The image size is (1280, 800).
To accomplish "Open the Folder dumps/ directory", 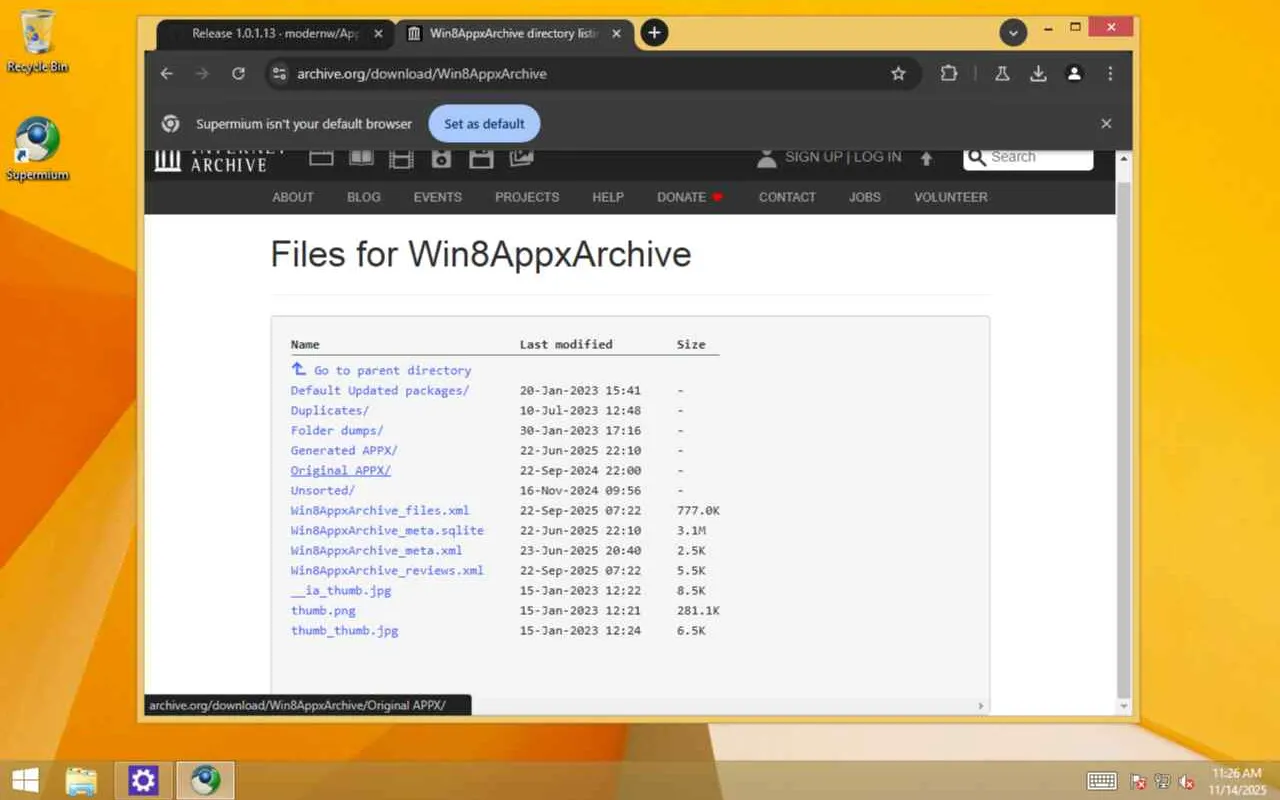I will click(337, 430).
